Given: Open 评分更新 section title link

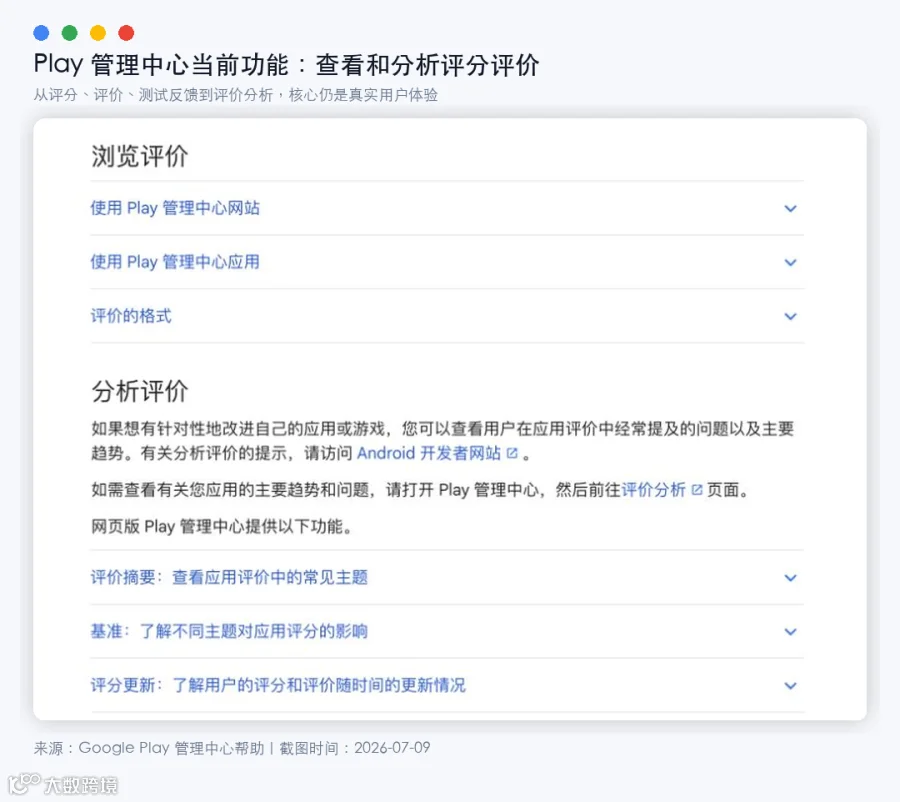Looking at the screenshot, I should click(x=278, y=685).
